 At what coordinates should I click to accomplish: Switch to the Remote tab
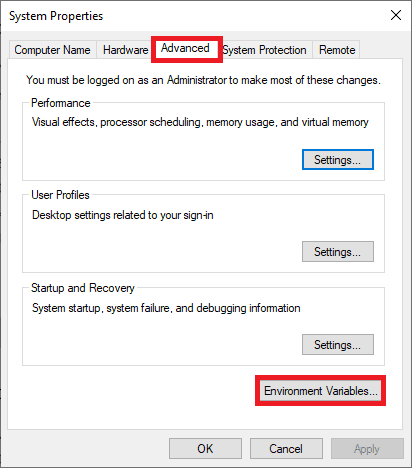[x=337, y=50]
